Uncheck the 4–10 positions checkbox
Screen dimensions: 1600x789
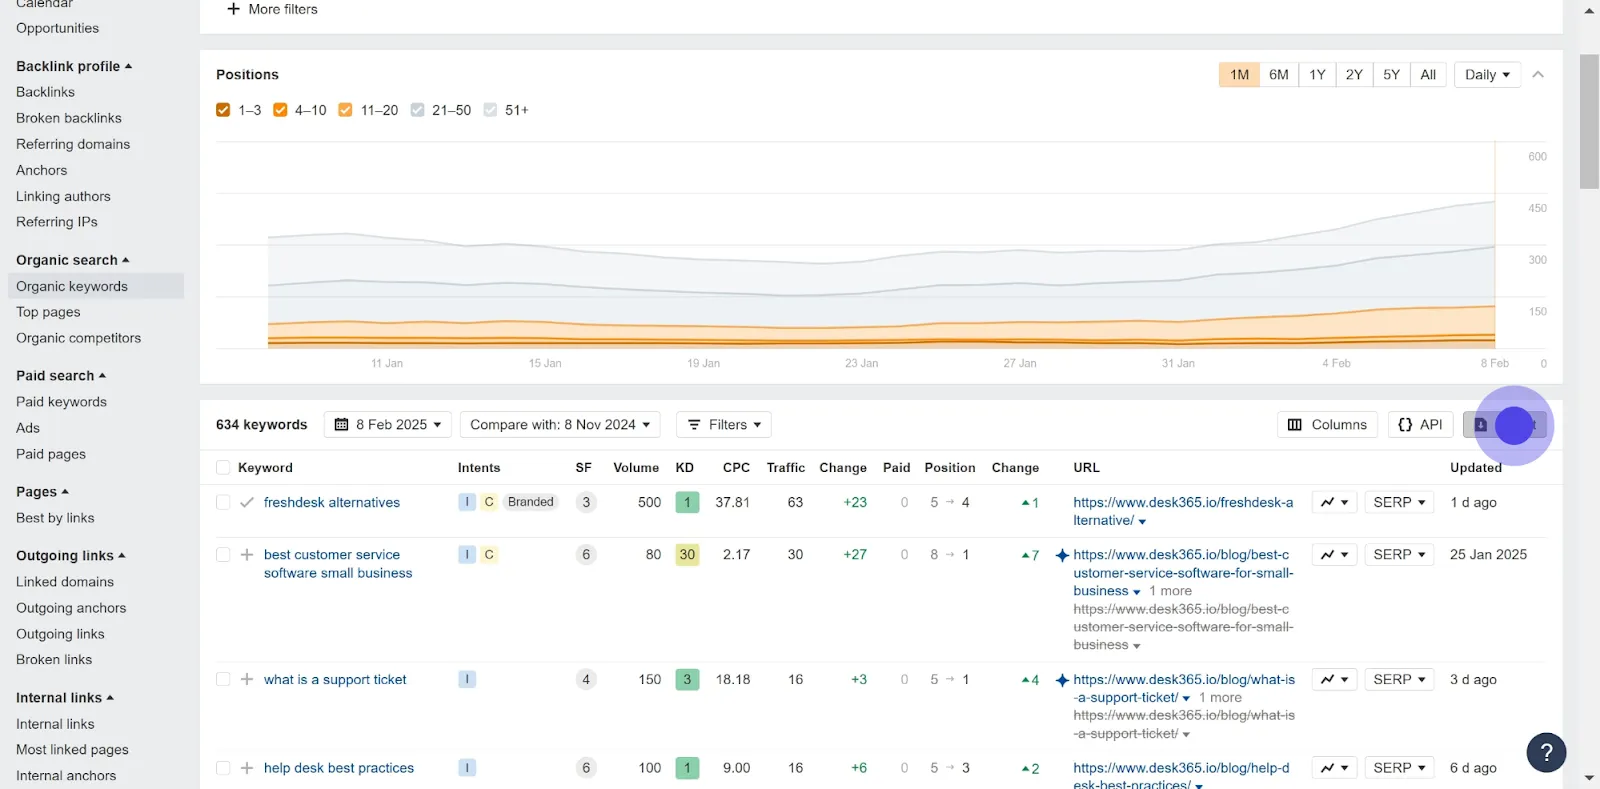pos(280,110)
